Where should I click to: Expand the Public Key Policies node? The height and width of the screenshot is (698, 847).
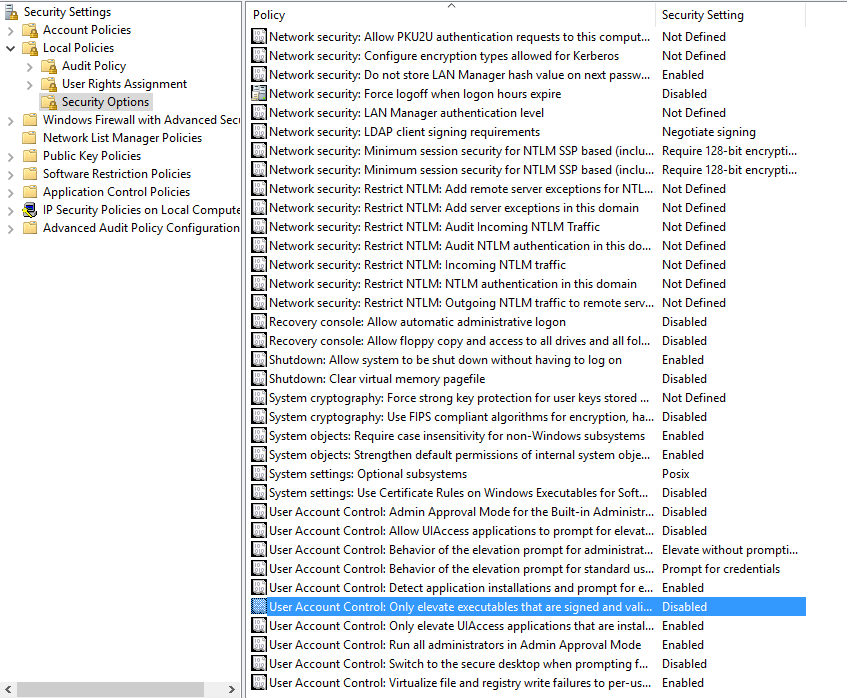[11, 156]
